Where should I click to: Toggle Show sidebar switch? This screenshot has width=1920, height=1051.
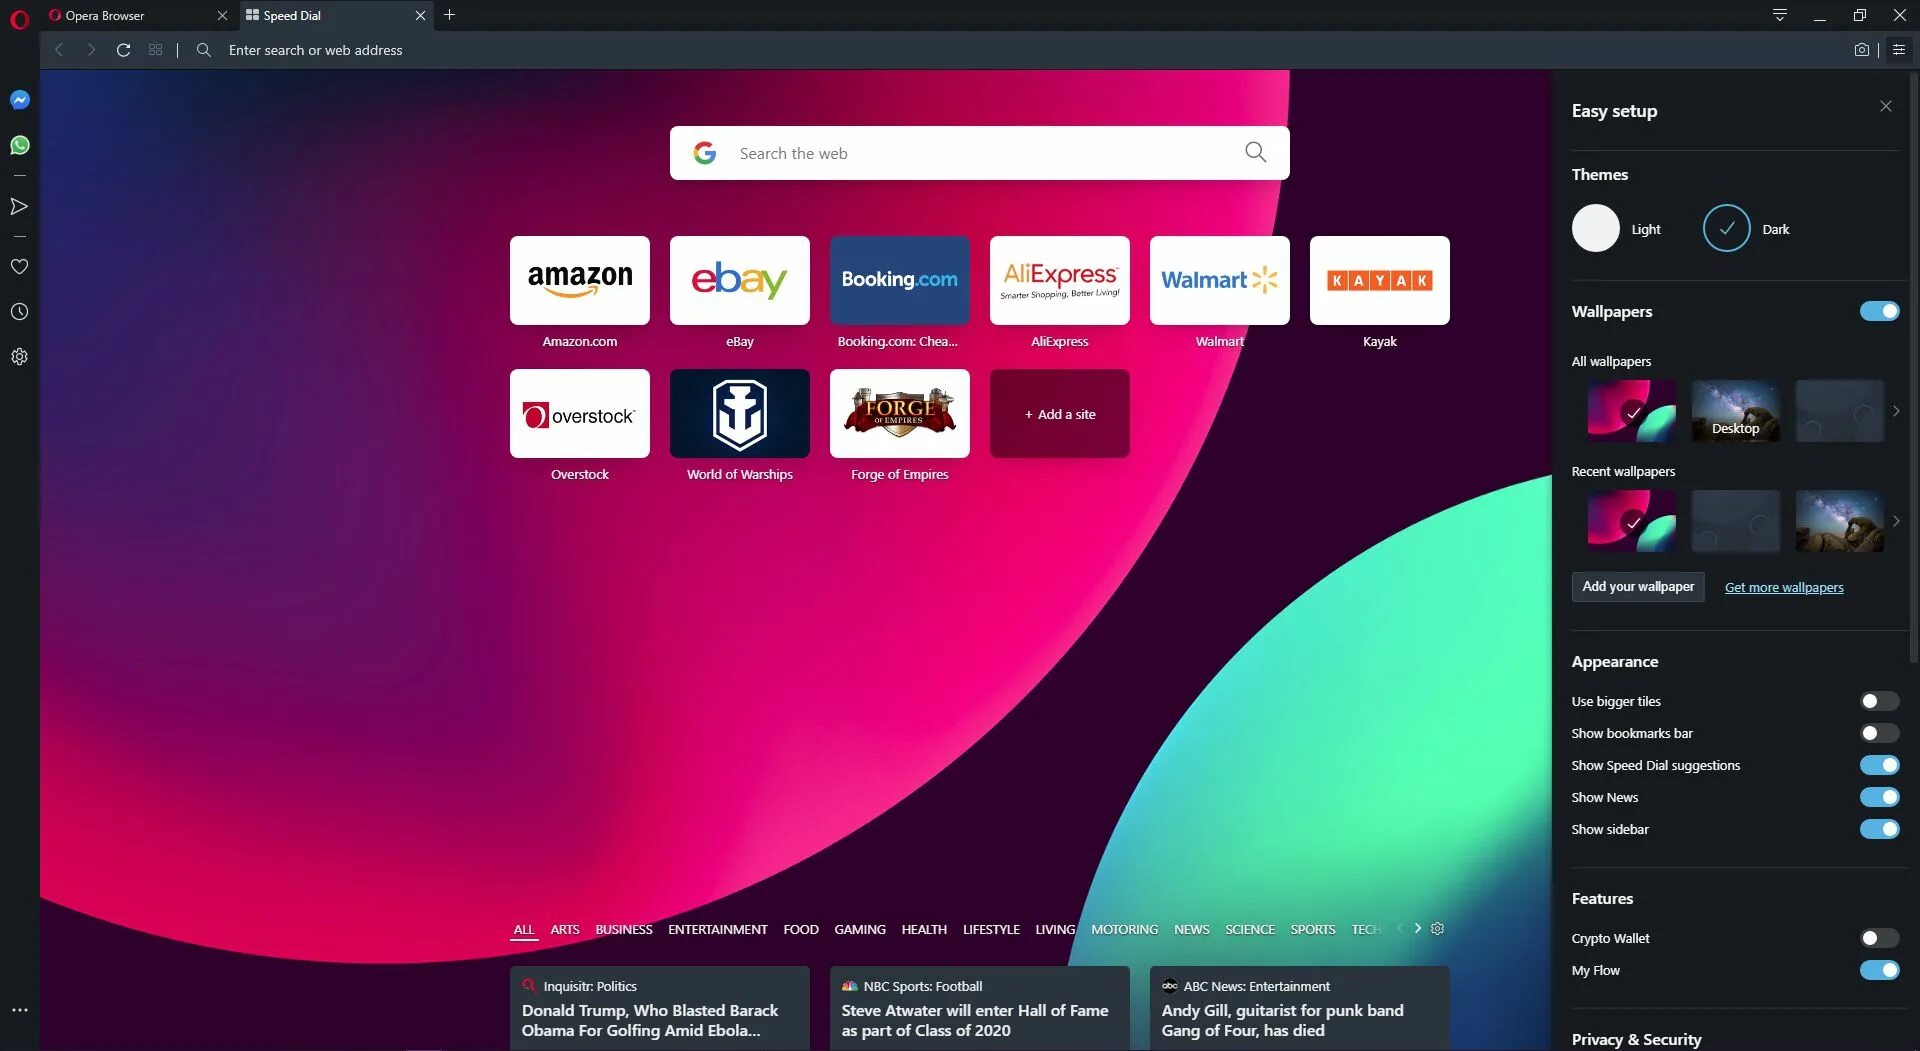coord(1880,829)
